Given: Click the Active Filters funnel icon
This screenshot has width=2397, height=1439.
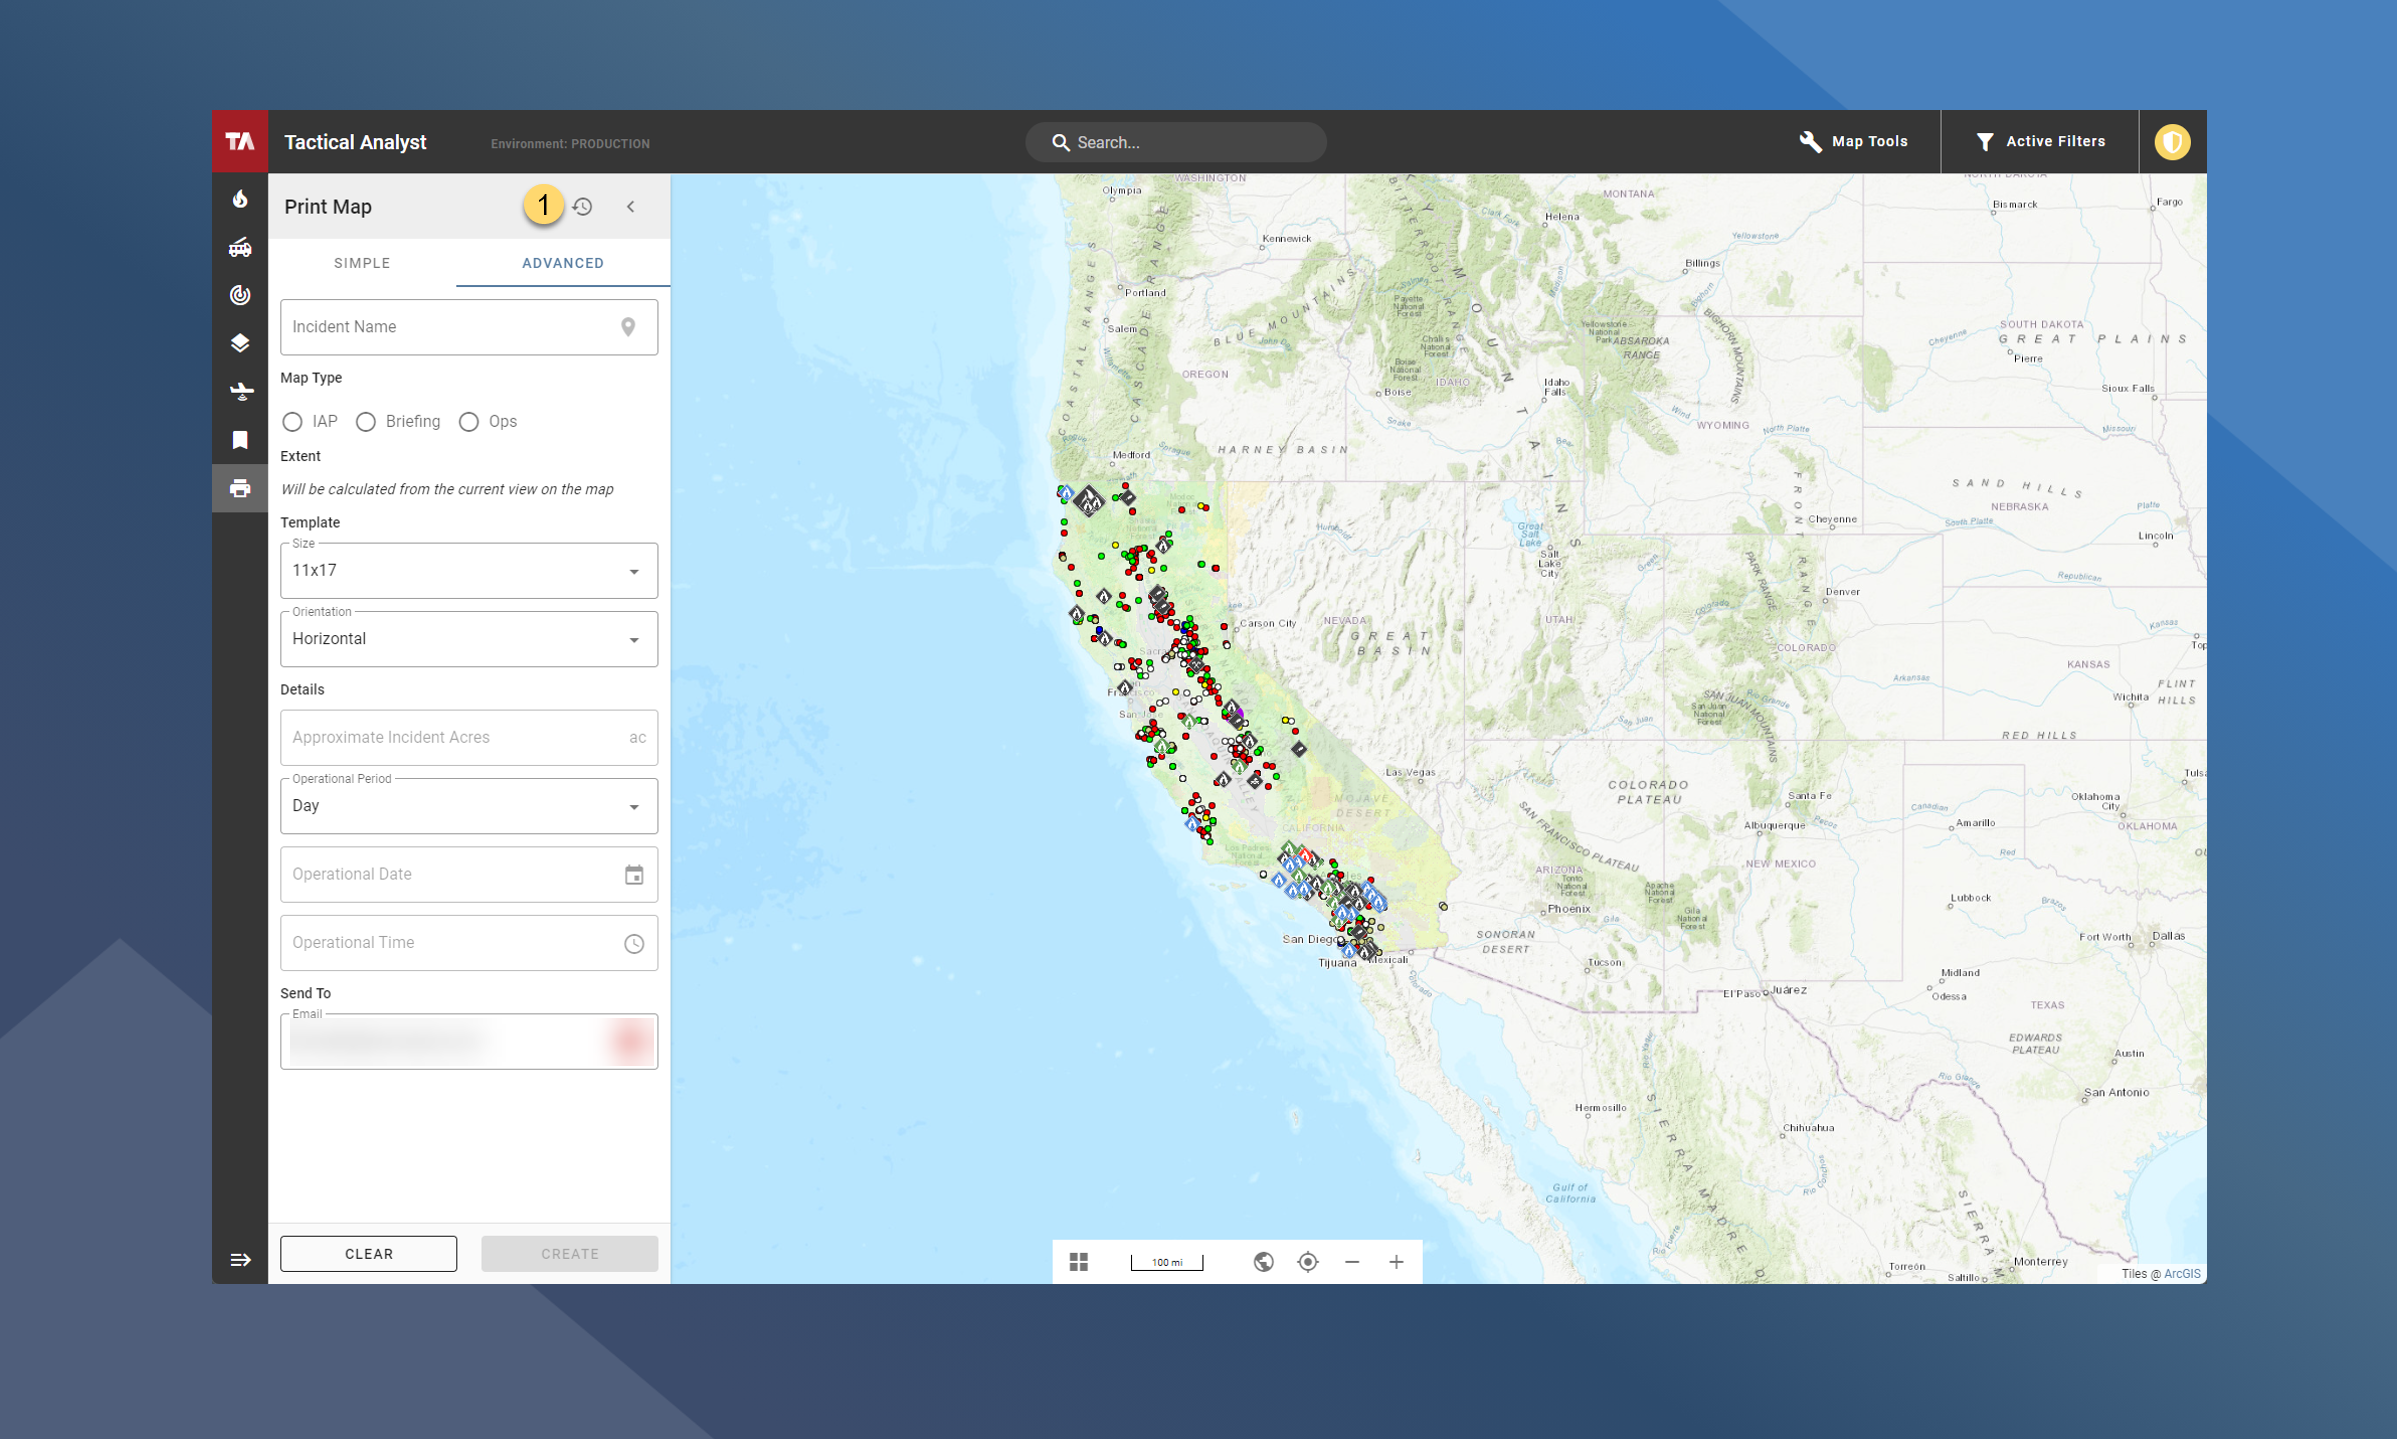Looking at the screenshot, I should click(1985, 142).
